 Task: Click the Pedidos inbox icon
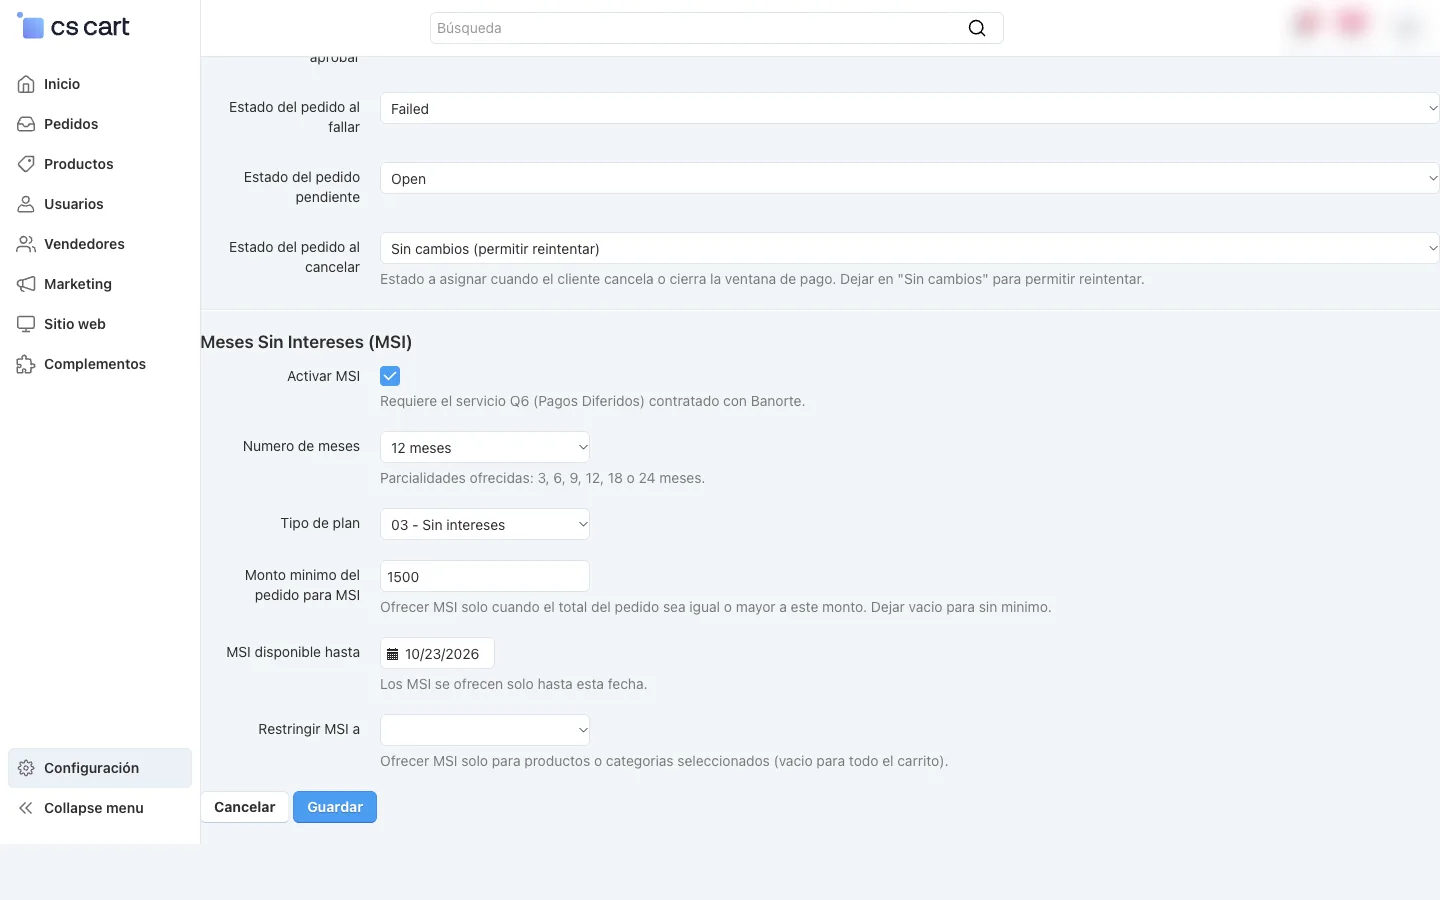pyautogui.click(x=26, y=124)
